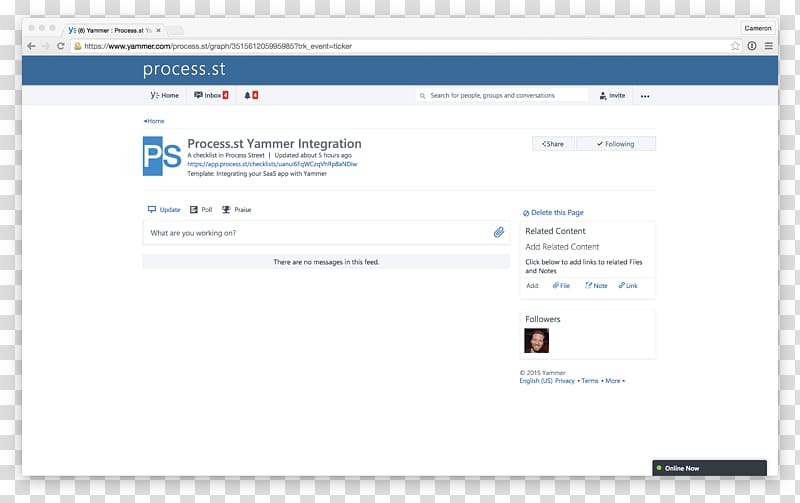Open the Chrome hamburger menu
This screenshot has height=503, width=800.
click(x=768, y=46)
